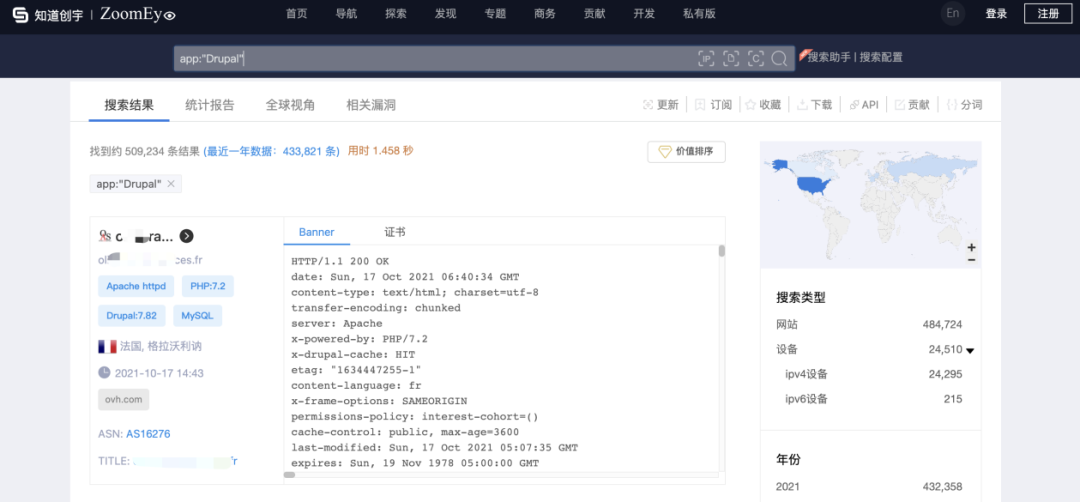Image resolution: width=1080 pixels, height=502 pixels.
Task: Click 法国, 格拉沃利讷 location text
Action: click(x=160, y=346)
